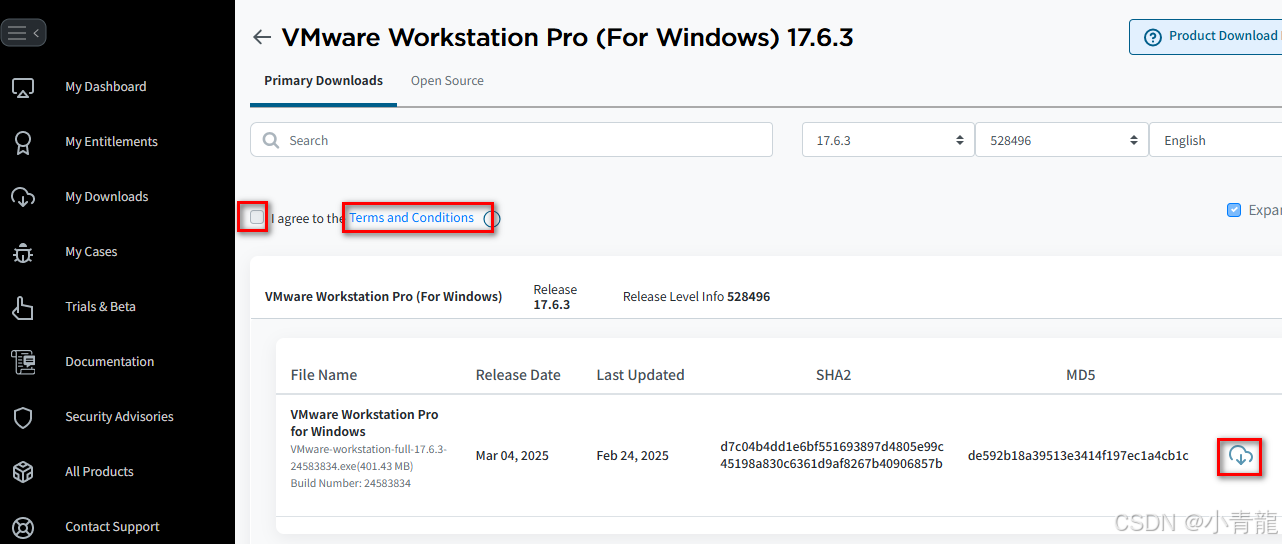Click the Feb 24, 2025 last updated date
The image size is (1282, 544).
[x=633, y=456]
